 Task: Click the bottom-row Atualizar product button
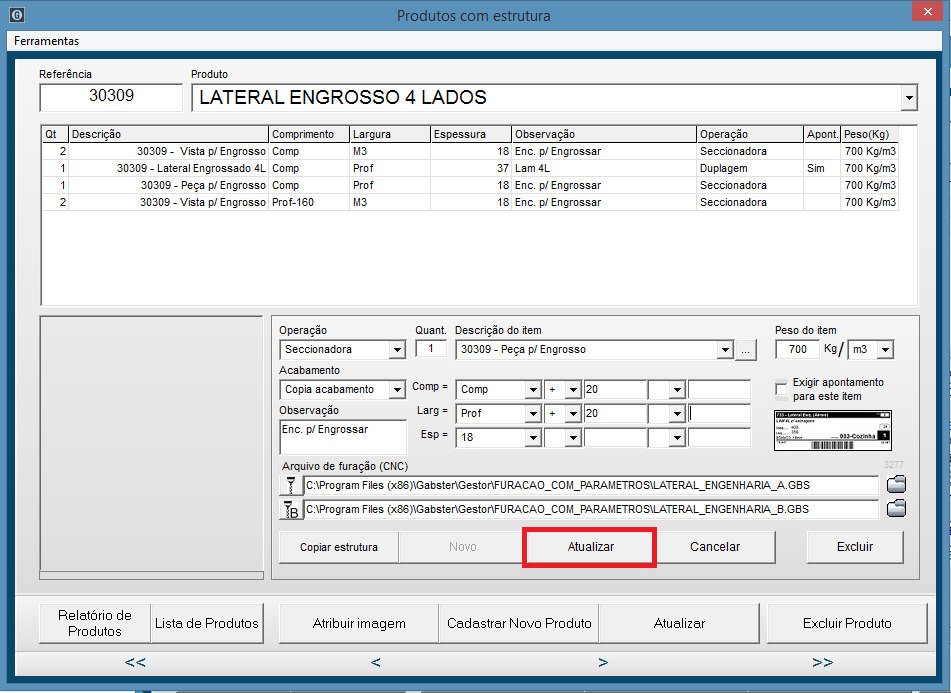pos(679,623)
